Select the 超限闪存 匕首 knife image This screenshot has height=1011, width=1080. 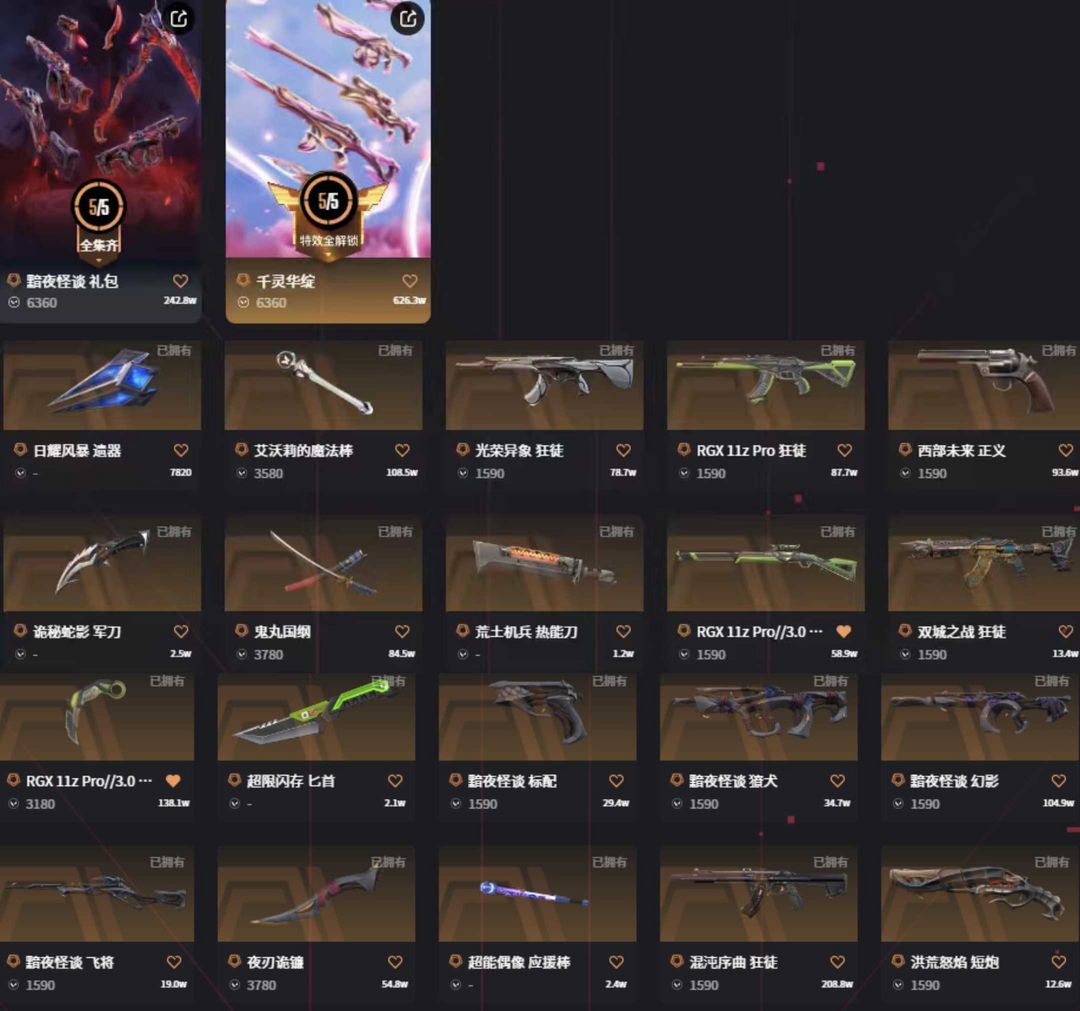coord(316,717)
